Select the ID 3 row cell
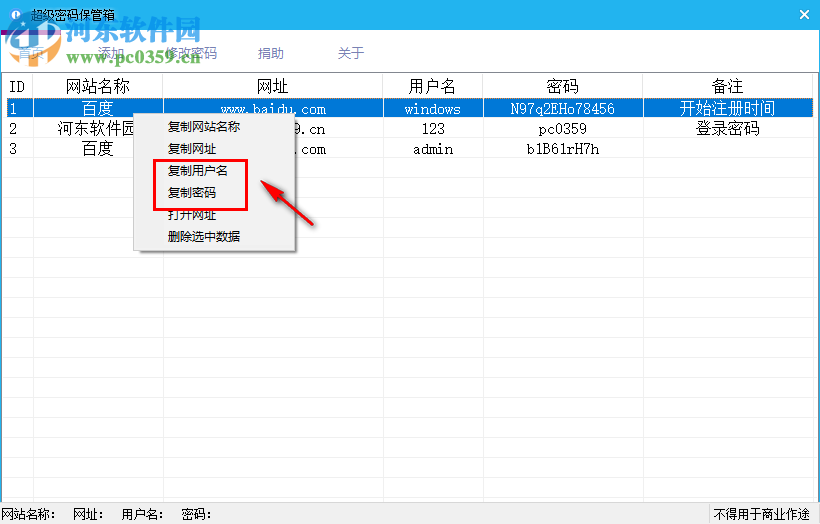 tap(18, 149)
